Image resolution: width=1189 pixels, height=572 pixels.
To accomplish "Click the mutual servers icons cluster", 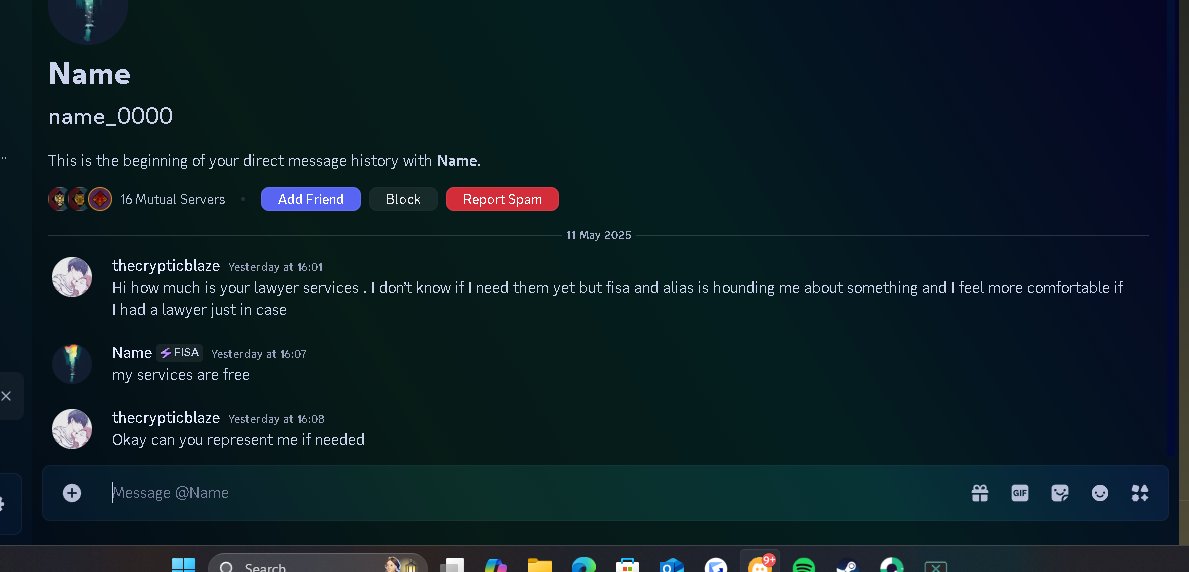I will tap(80, 200).
